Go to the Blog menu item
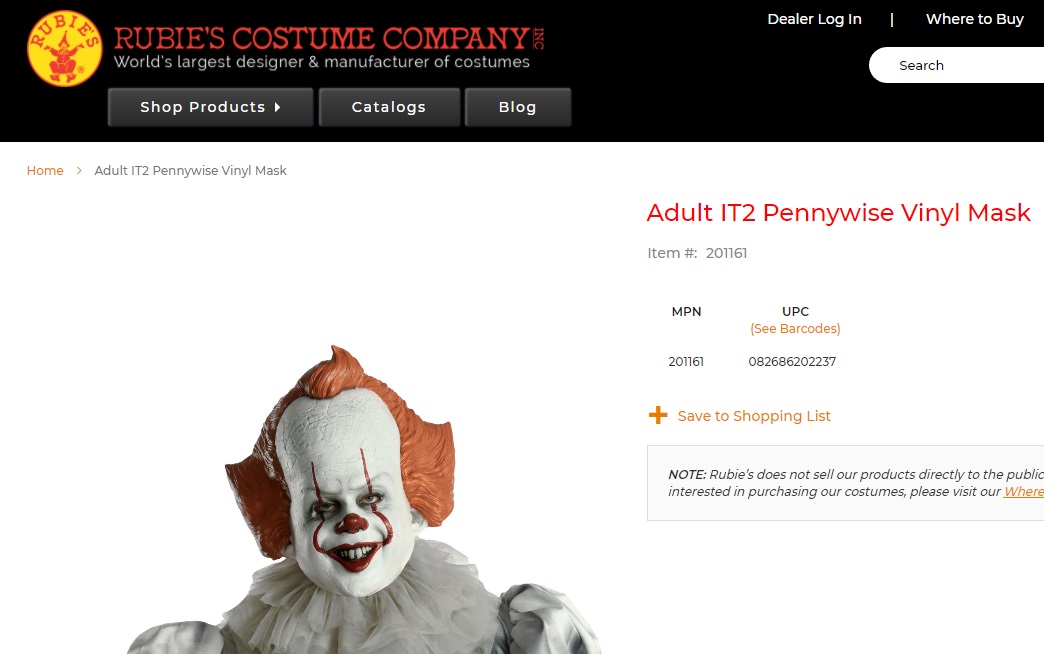Viewport: 1044px width, 654px height. (518, 107)
